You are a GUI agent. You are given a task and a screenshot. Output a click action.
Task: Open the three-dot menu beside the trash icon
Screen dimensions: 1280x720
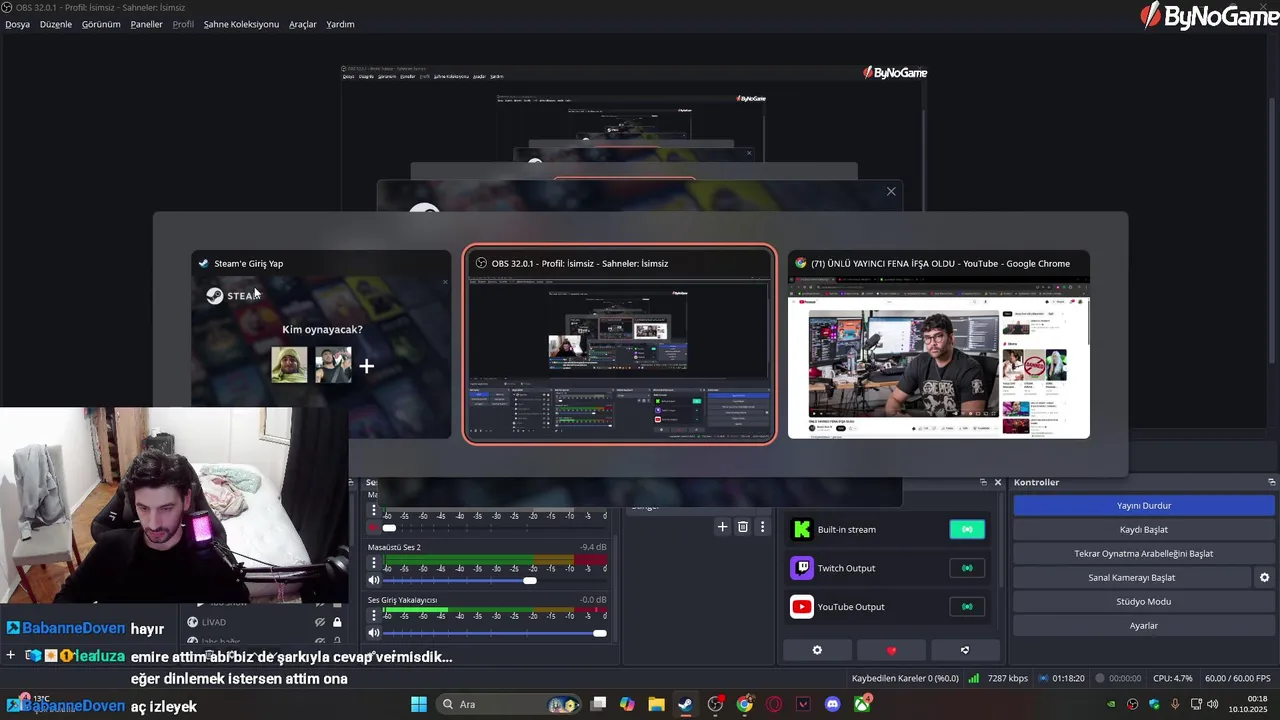tap(762, 527)
